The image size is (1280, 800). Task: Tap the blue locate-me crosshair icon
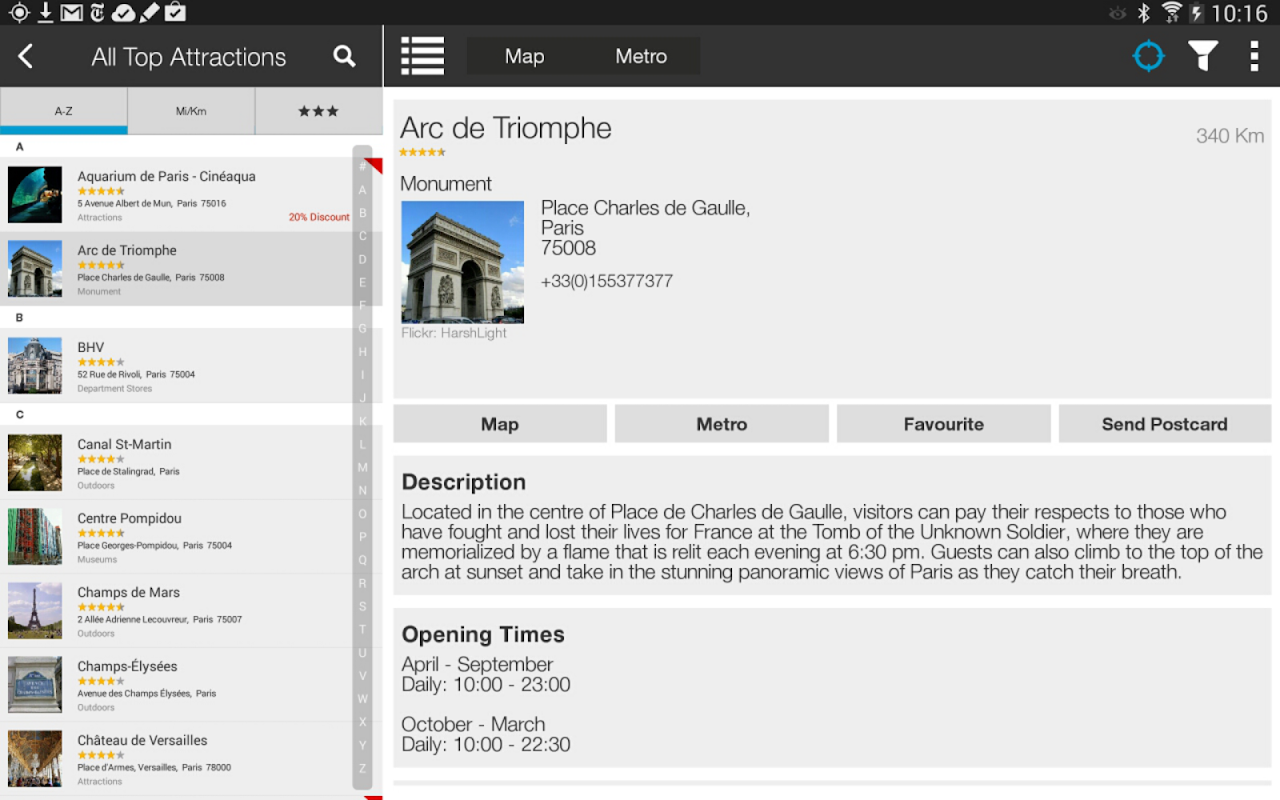click(1148, 56)
